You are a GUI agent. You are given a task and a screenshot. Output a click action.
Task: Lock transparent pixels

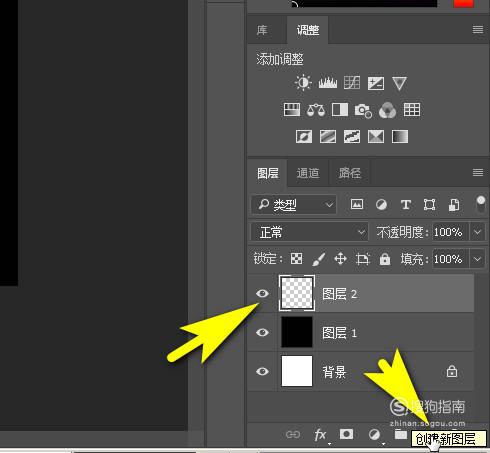pos(296,259)
